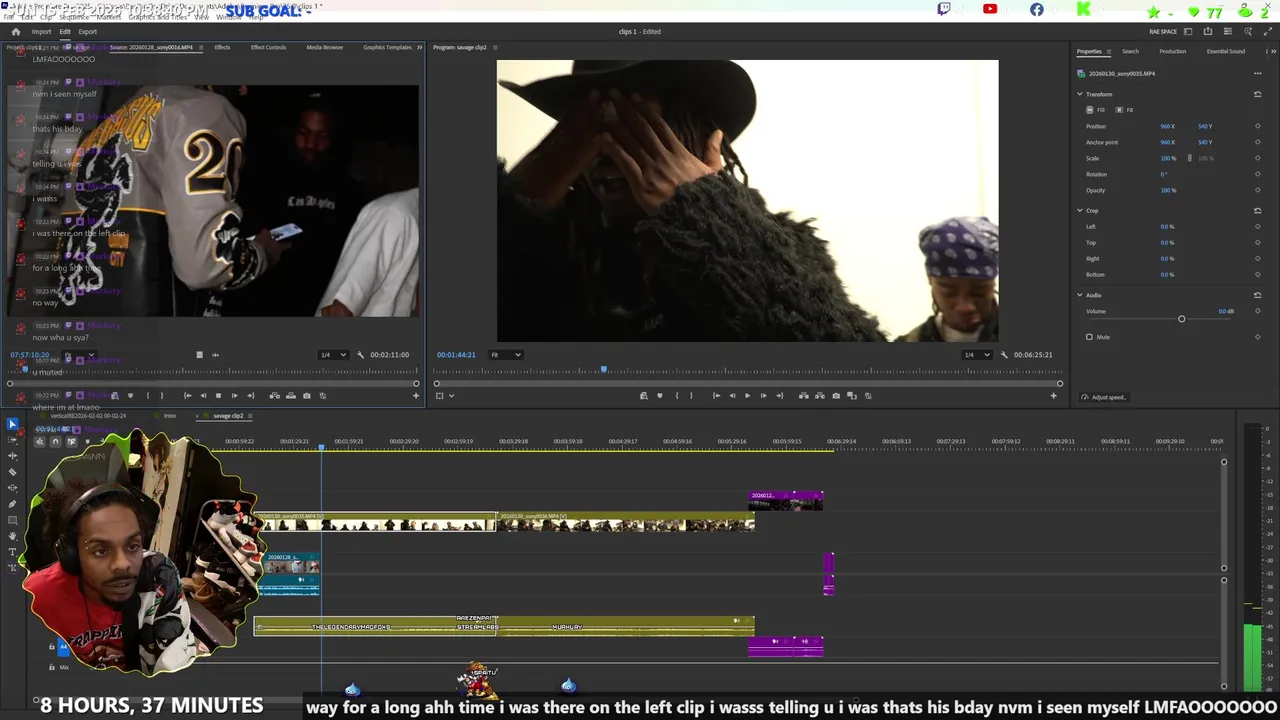Open Quick Export share icon
Image resolution: width=1280 pixels, height=720 pixels.
1208,31
